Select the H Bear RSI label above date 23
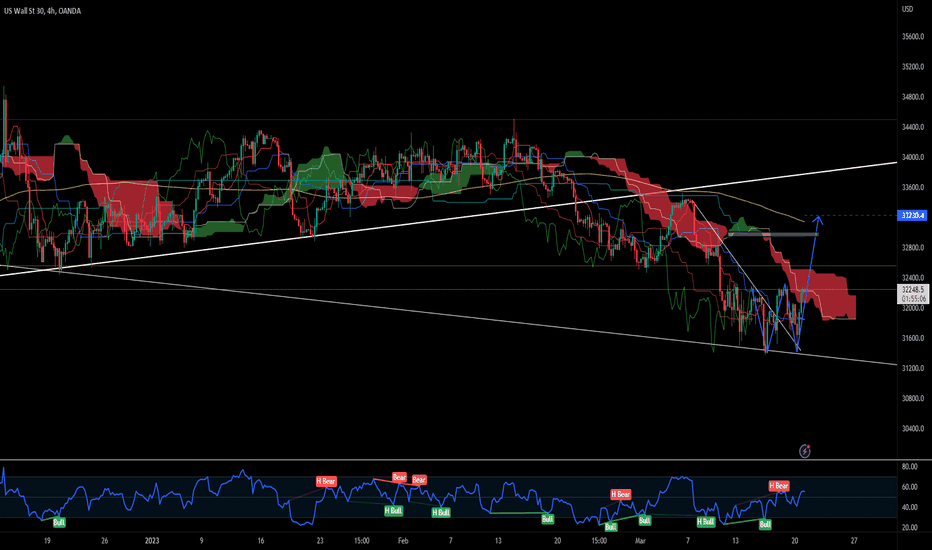 tap(326, 481)
